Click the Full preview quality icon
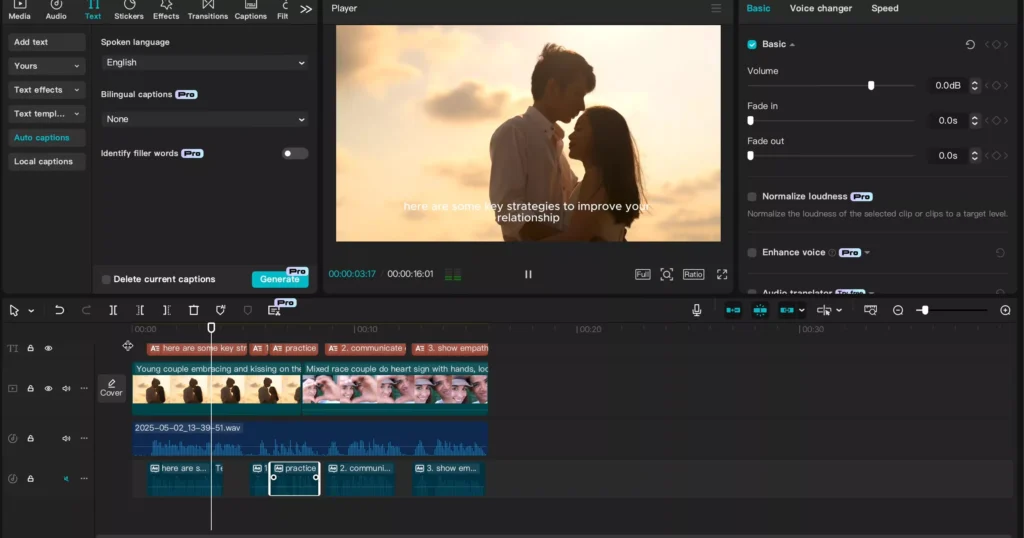Image resolution: width=1024 pixels, height=538 pixels. [x=643, y=274]
